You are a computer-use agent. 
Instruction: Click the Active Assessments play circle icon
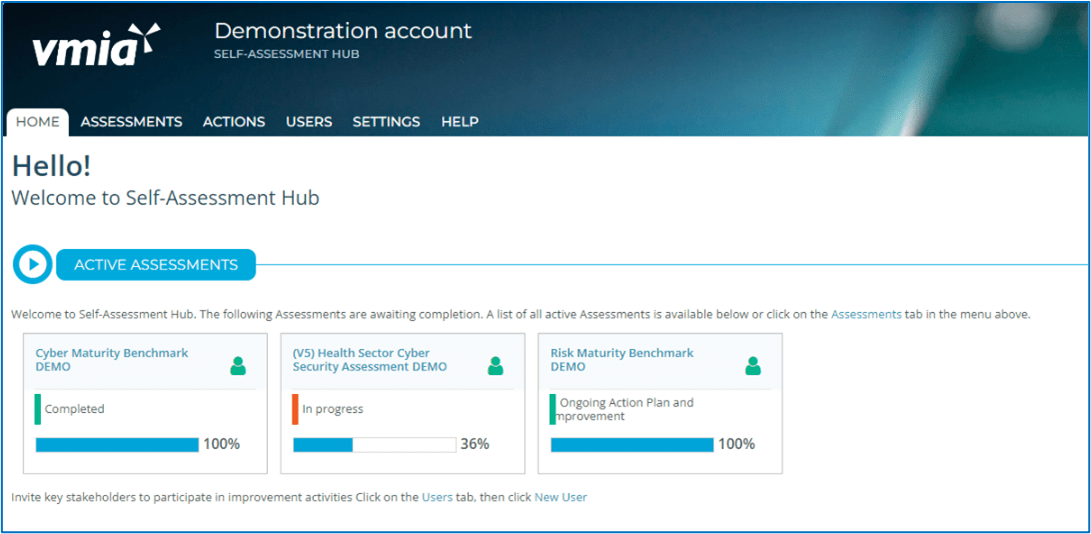(x=32, y=265)
